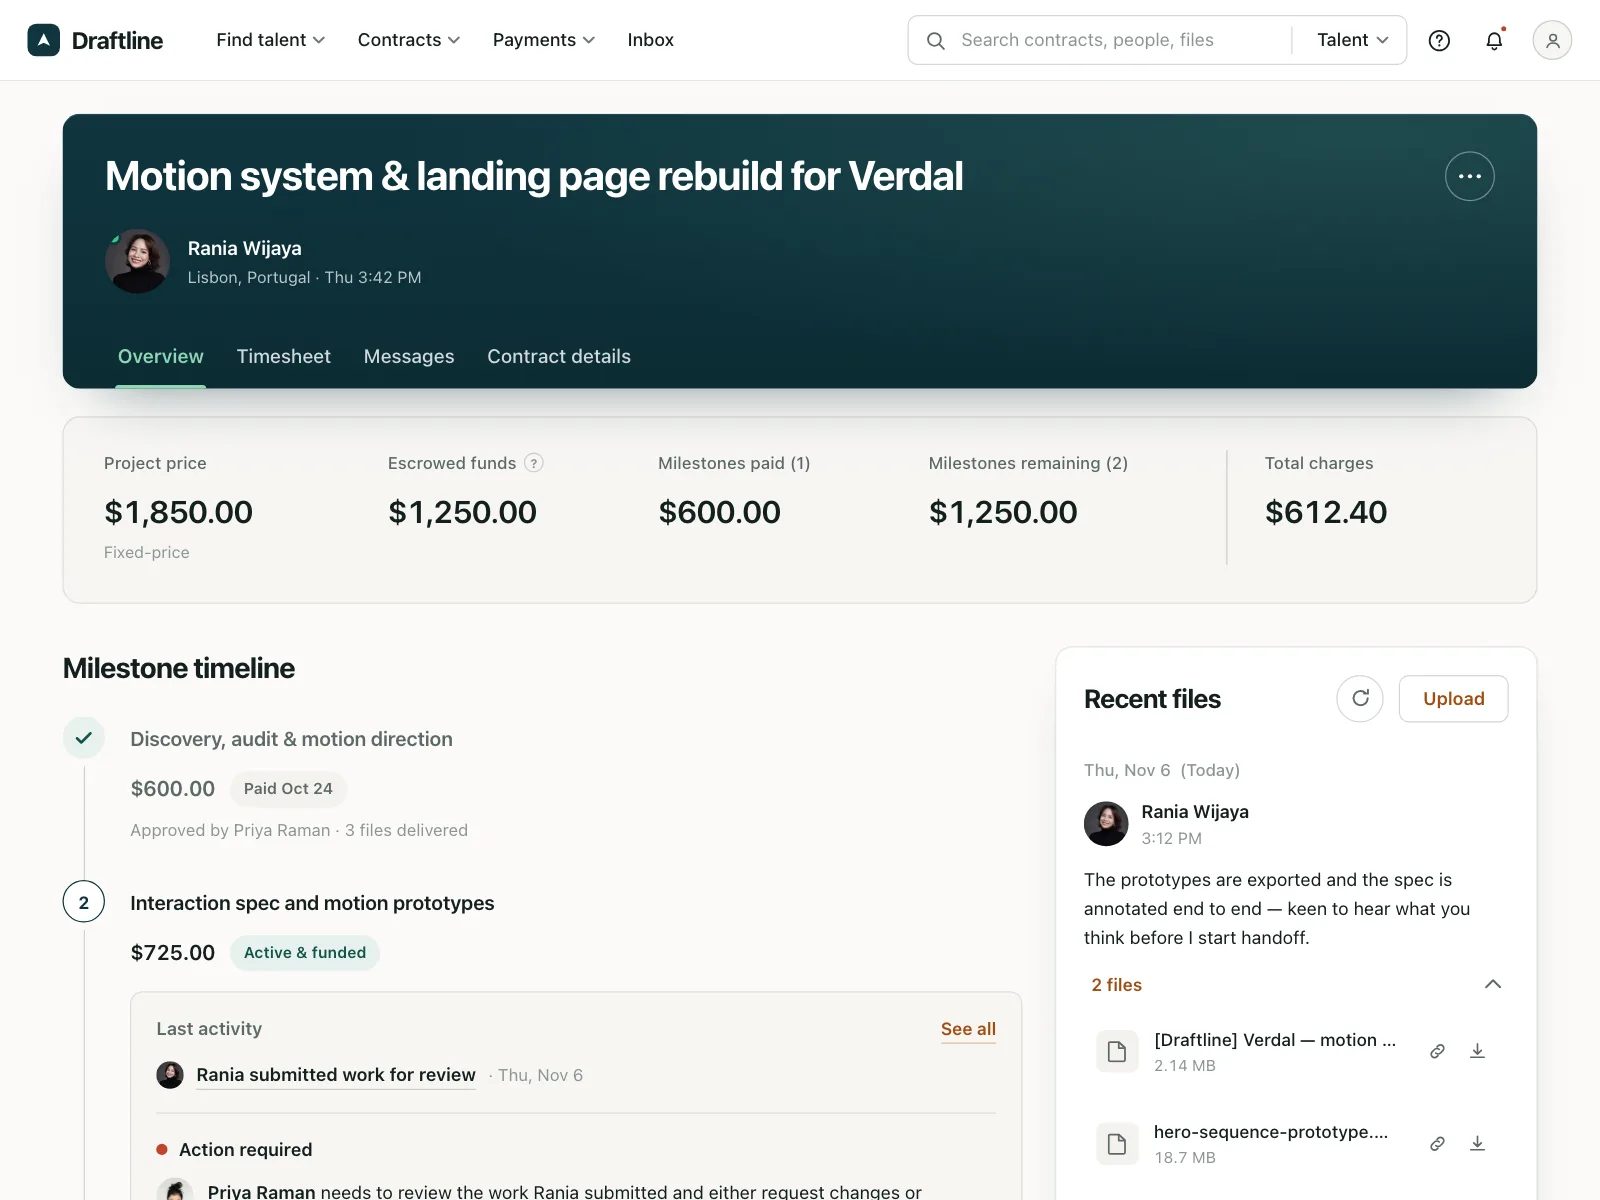Download the Verdal motion file

[1477, 1051]
